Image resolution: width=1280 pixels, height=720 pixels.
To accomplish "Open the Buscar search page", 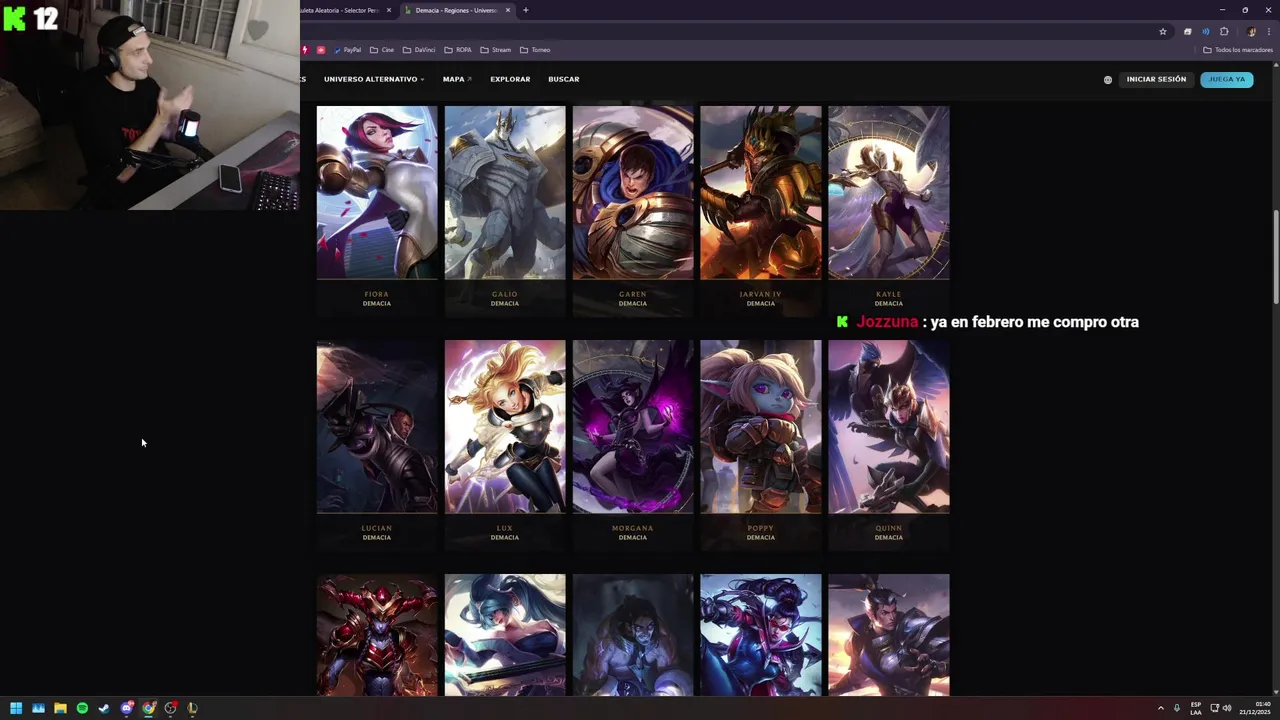I will click(x=564, y=79).
